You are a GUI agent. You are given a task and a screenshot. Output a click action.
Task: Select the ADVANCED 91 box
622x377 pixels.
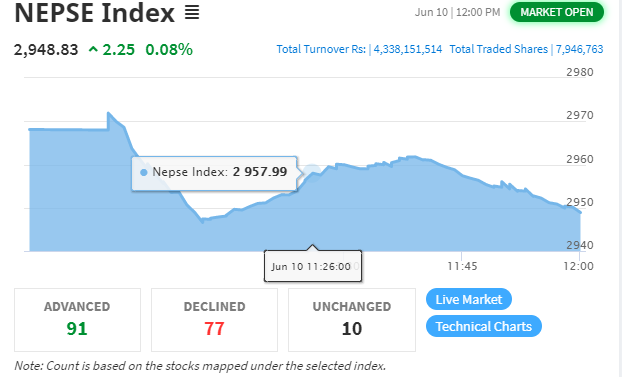77,320
